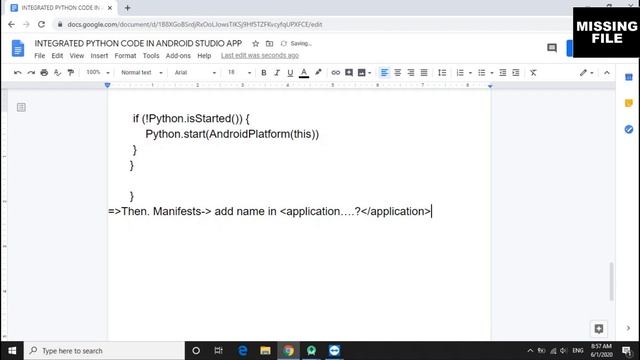The height and width of the screenshot is (360, 640).
Task: Open the text color picker
Action: [304, 73]
